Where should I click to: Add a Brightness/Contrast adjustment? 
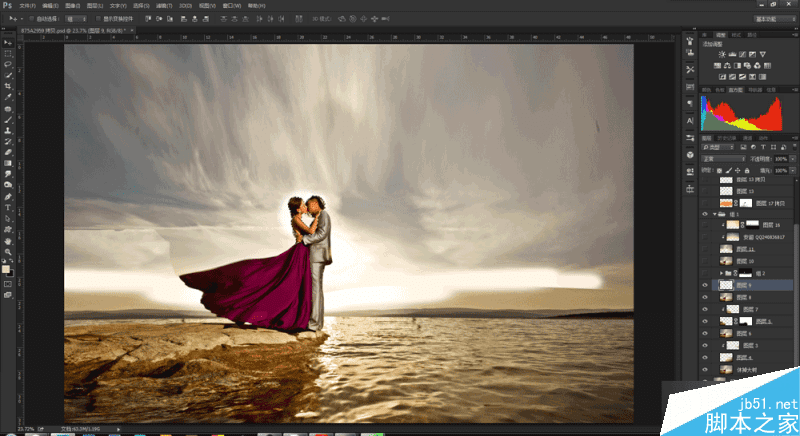point(722,54)
